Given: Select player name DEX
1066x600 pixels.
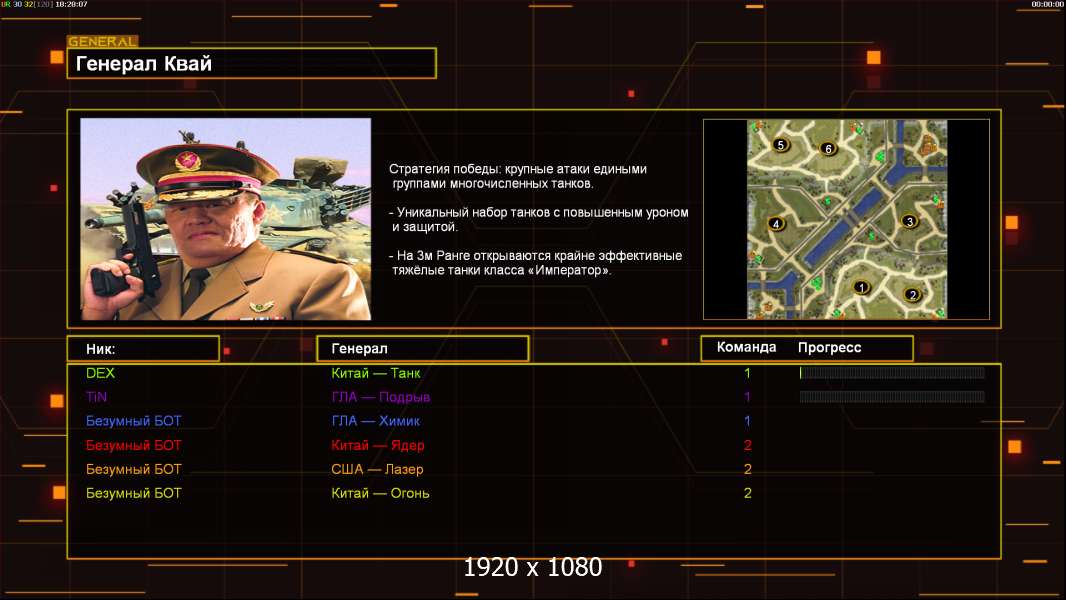Looking at the screenshot, I should pyautogui.click(x=101, y=373).
